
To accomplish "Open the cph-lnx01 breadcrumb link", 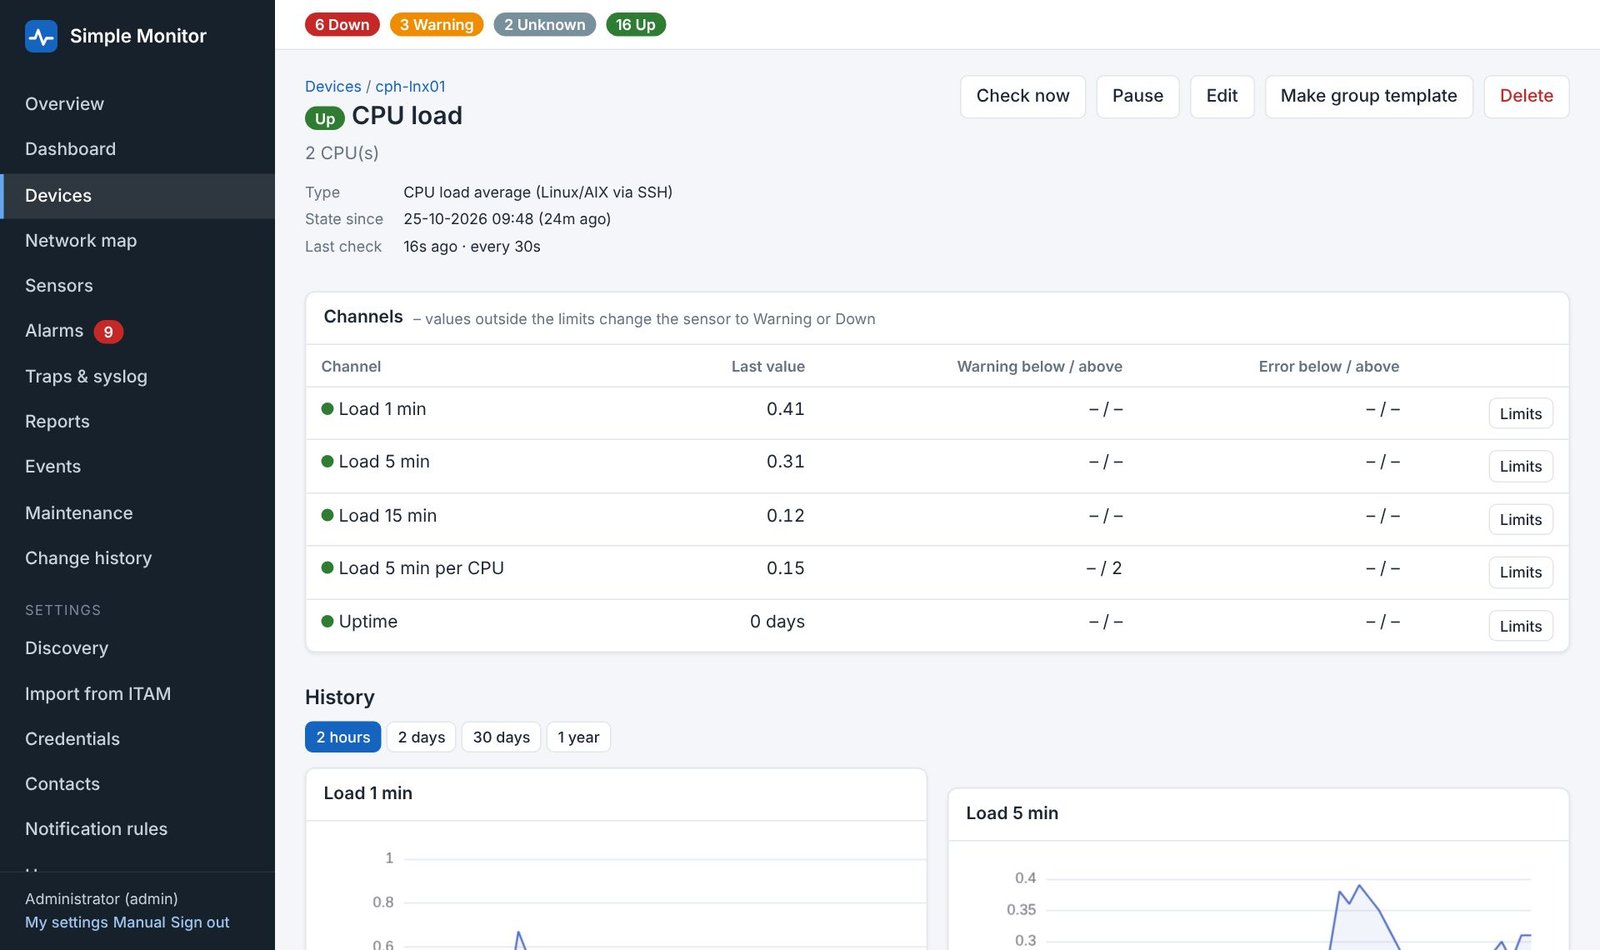I will (x=410, y=87).
